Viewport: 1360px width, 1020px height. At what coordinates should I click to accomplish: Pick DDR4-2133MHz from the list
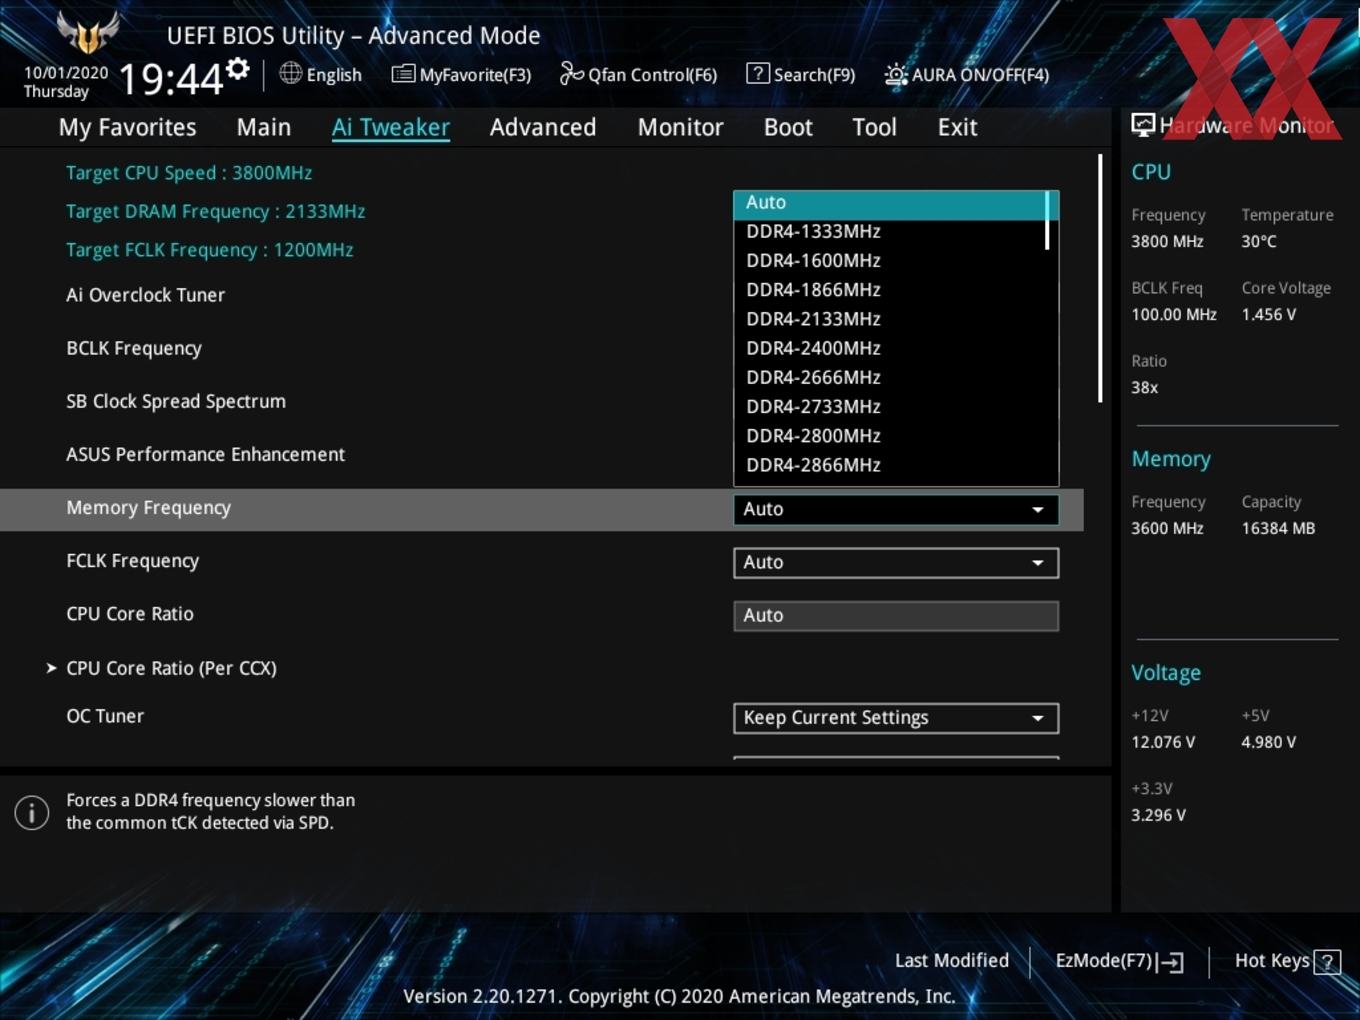pyautogui.click(x=890, y=319)
